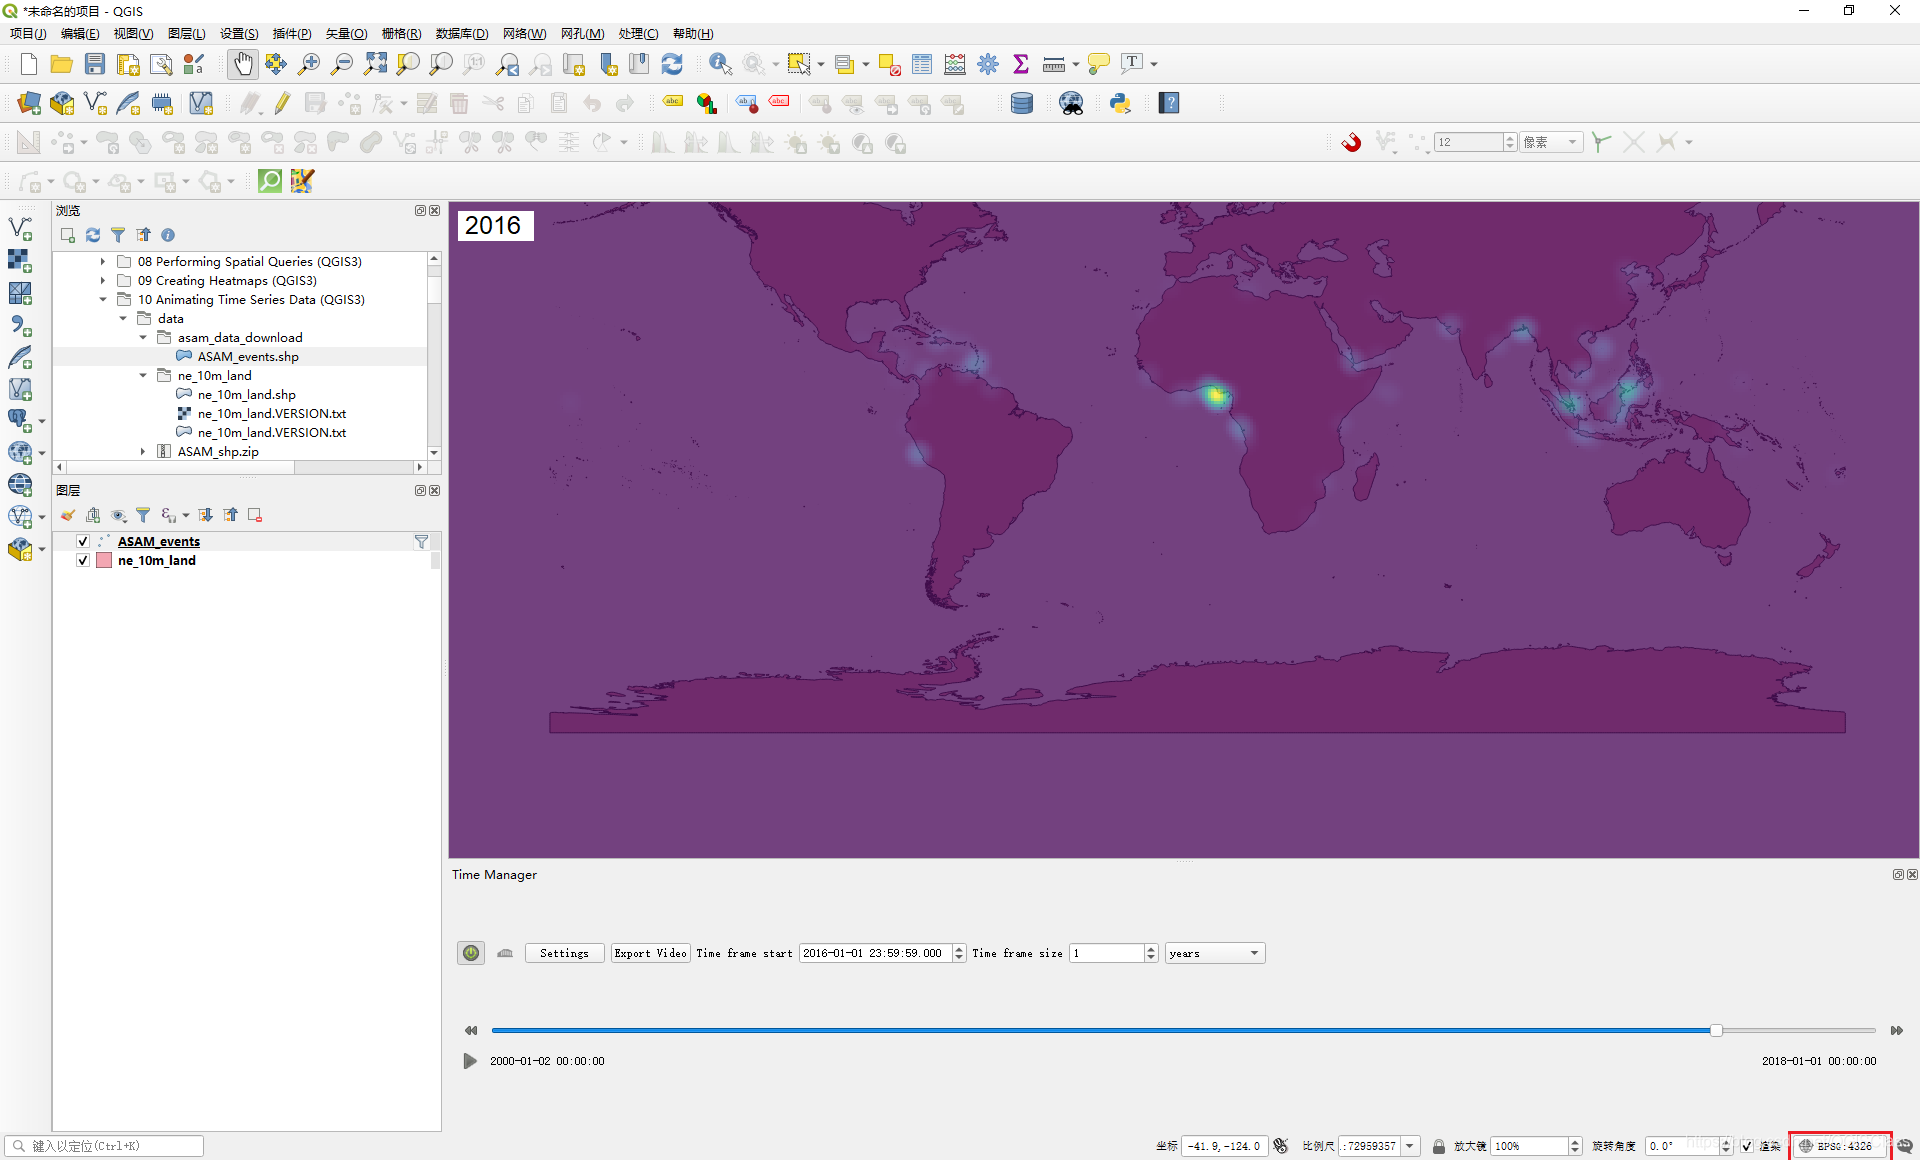Open the 矢量(O) menu

click(346, 33)
